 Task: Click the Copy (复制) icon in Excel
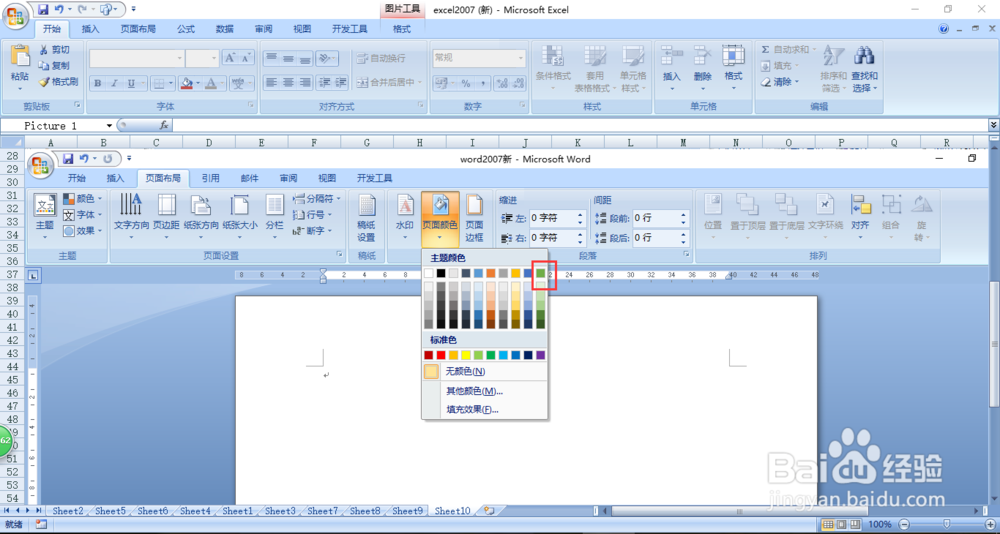[43, 66]
